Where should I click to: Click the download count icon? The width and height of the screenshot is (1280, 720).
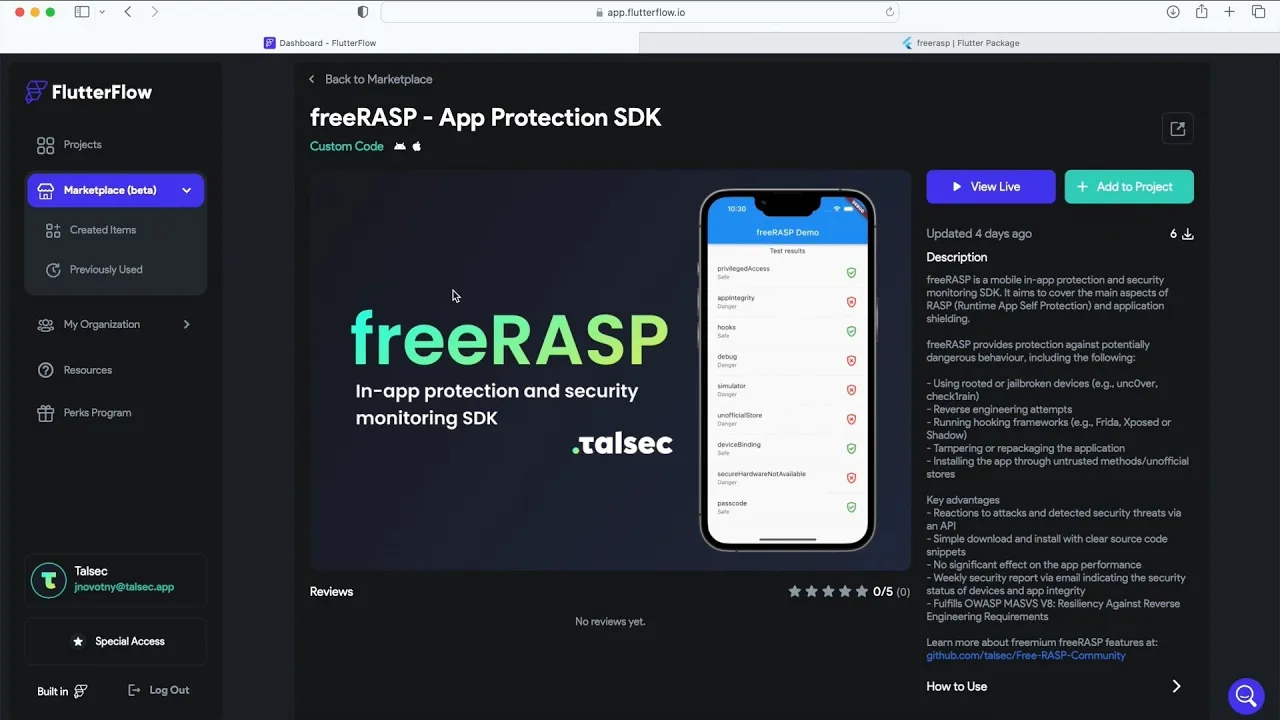click(x=1188, y=234)
